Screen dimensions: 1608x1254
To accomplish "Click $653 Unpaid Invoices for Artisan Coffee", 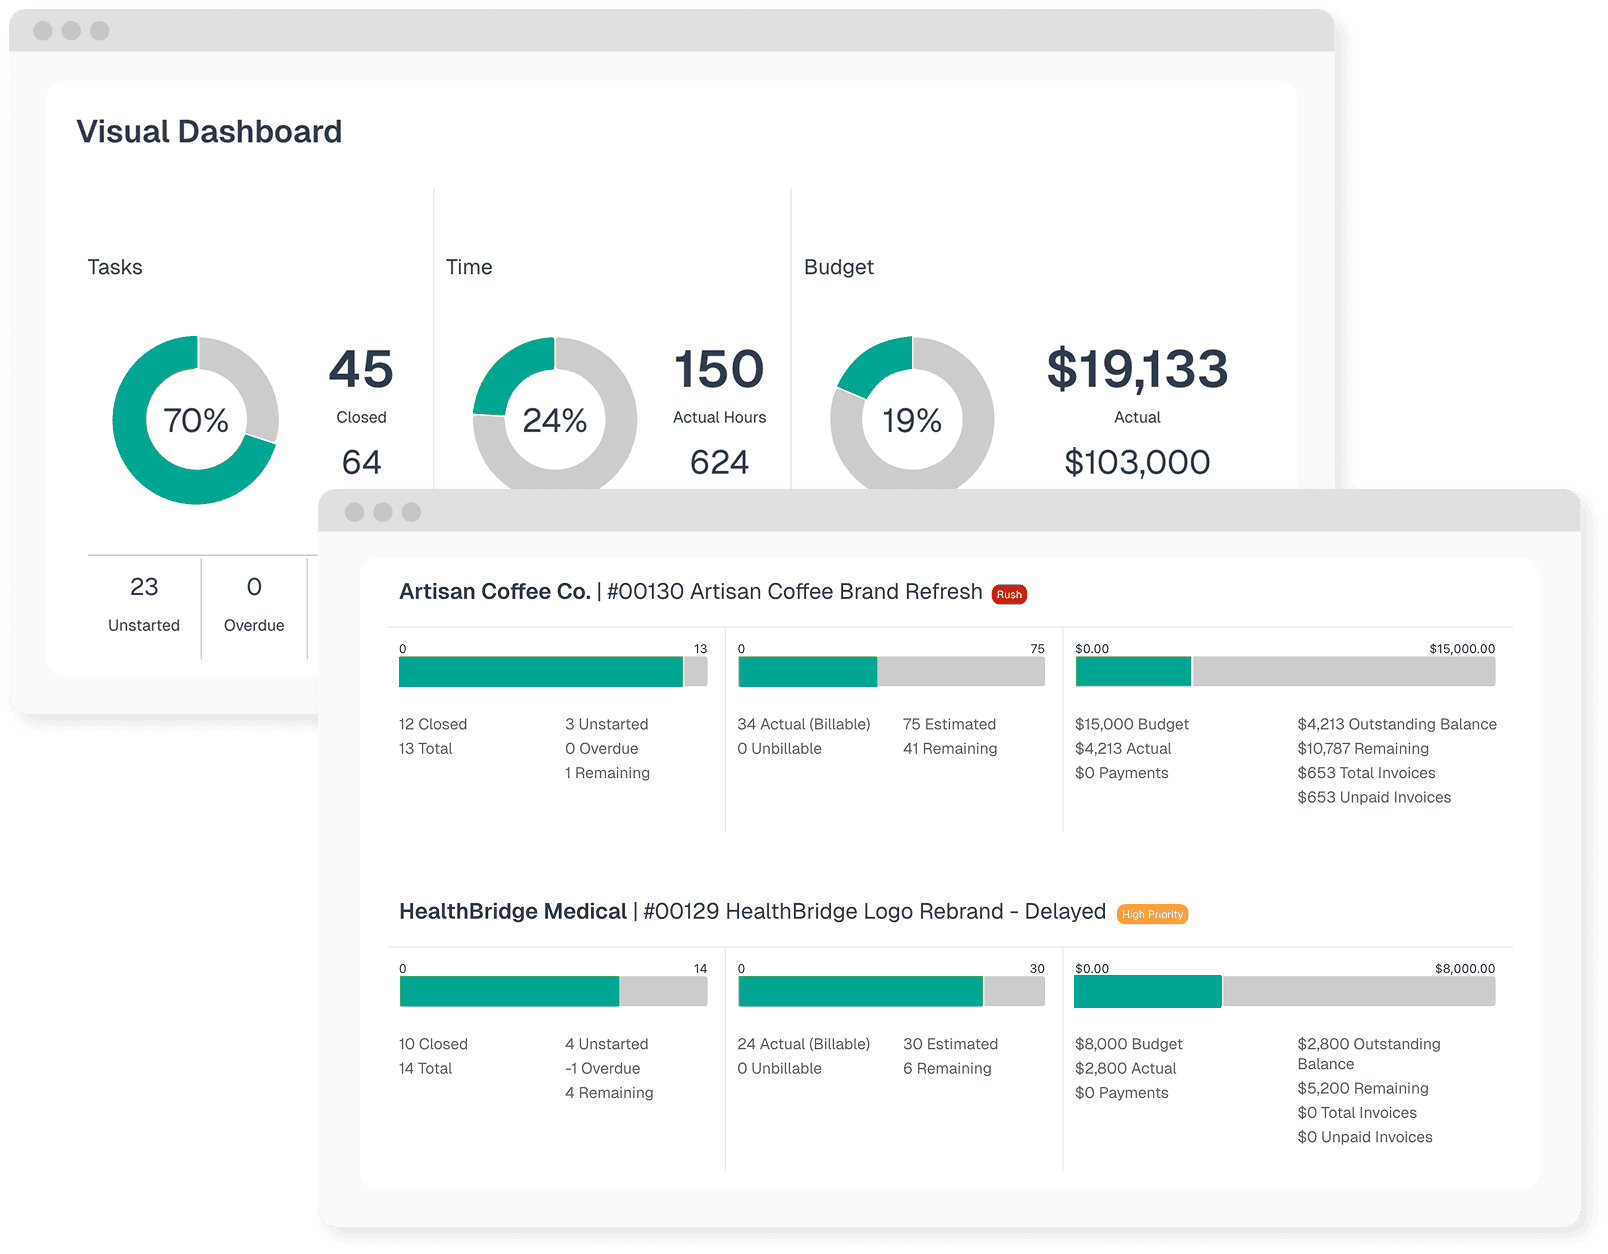I will click(1374, 797).
